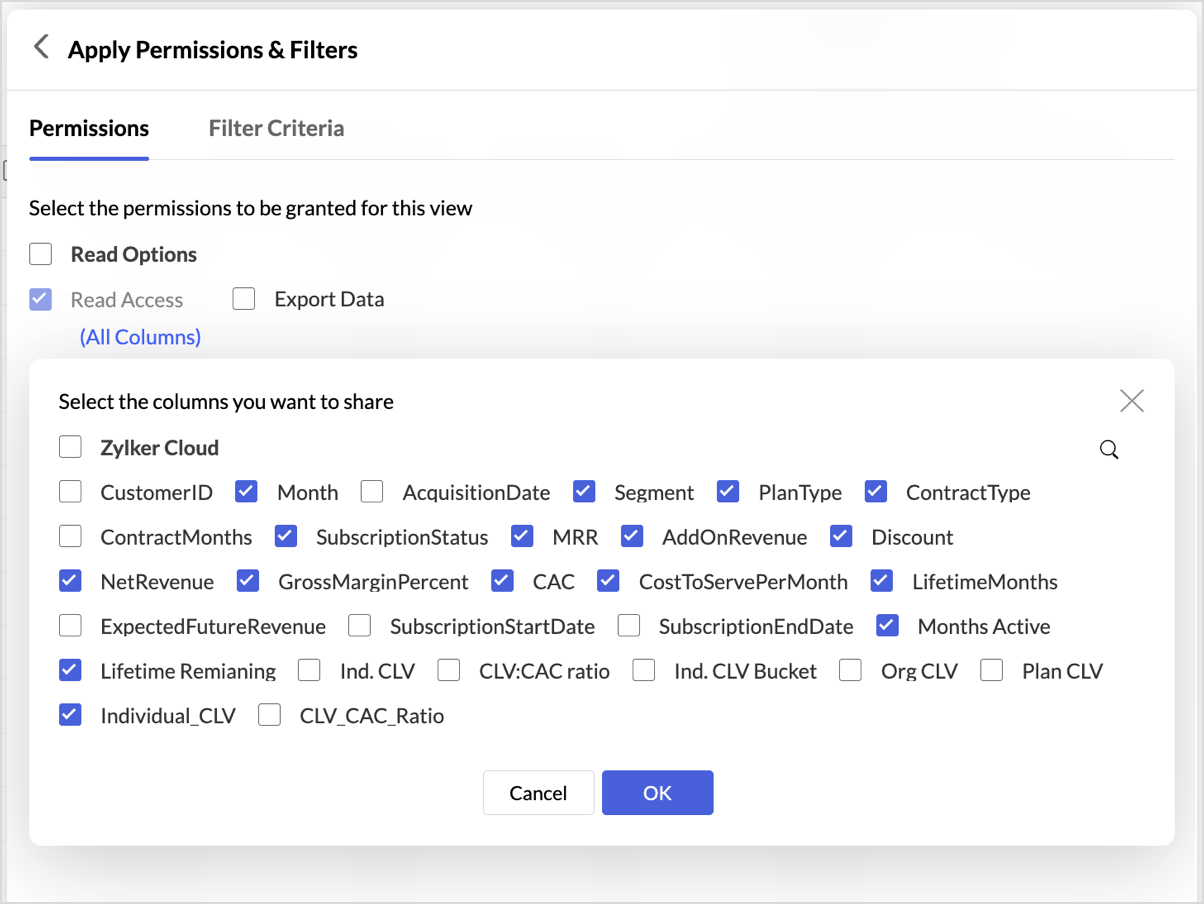Confirm column selection with OK
Image resolution: width=1204 pixels, height=904 pixels.
(657, 793)
